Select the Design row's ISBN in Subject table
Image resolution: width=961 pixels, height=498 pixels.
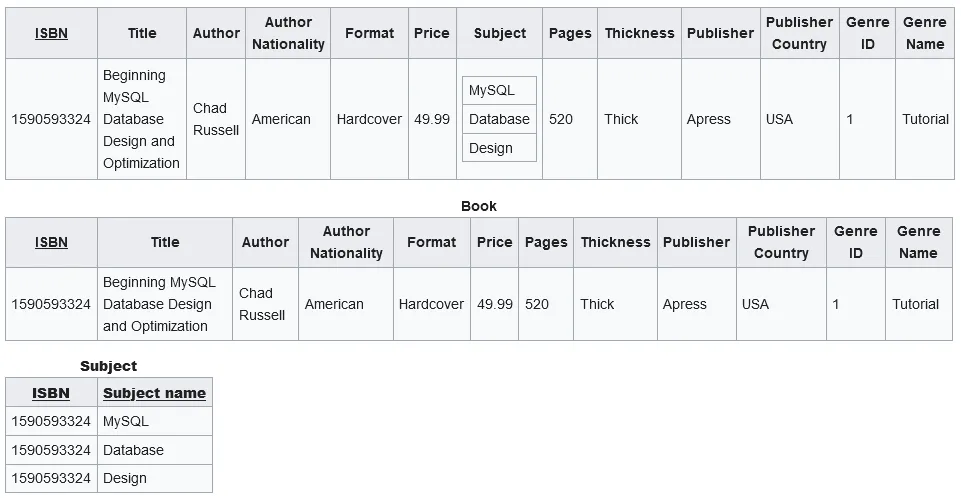click(51, 478)
